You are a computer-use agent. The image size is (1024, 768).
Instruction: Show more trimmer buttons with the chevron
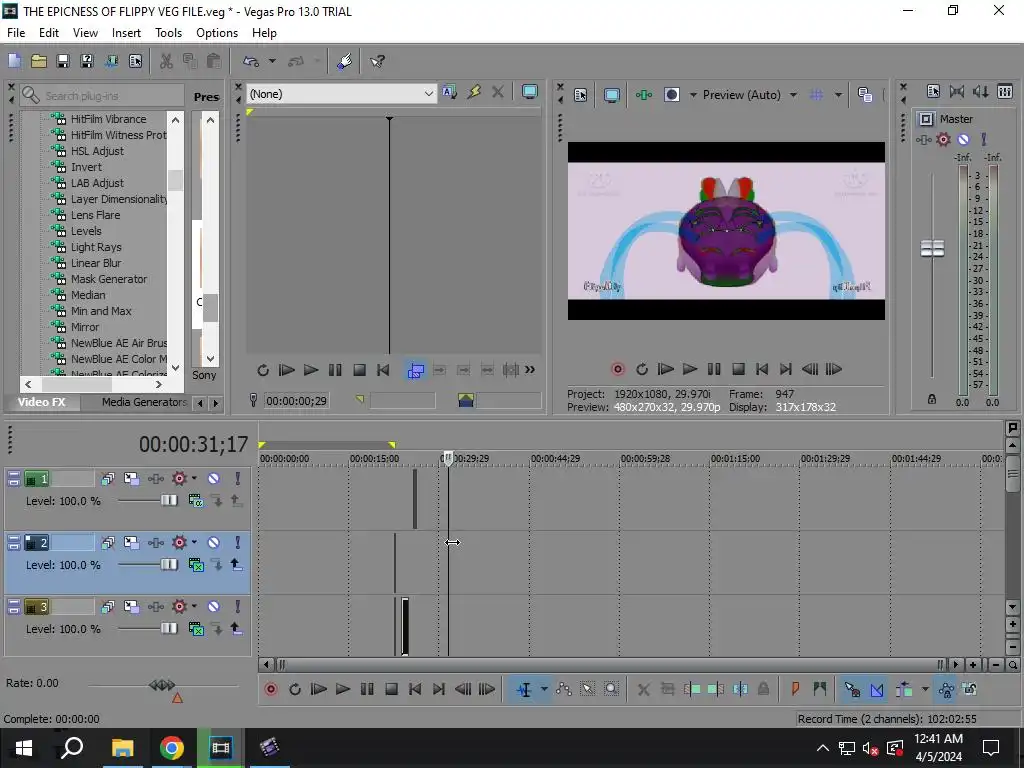click(530, 370)
